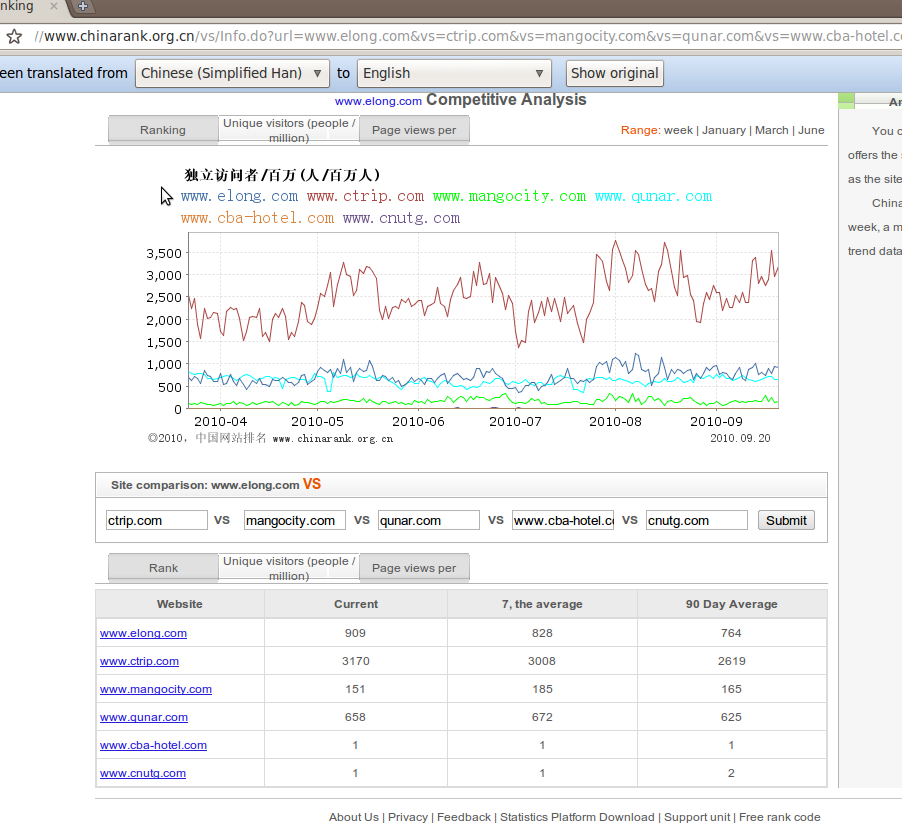Image resolution: width=902 pixels, height=825 pixels.
Task: Select Page views per tab above table
Action: [414, 568]
